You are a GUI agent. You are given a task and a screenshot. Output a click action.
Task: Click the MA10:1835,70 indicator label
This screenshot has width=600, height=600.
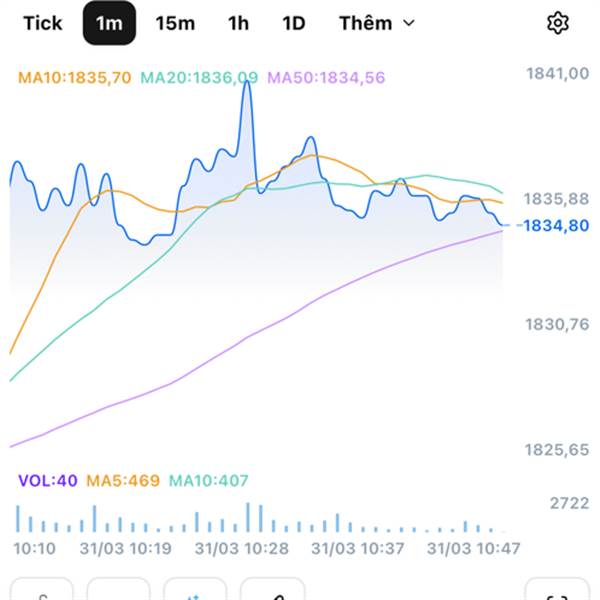75,77
